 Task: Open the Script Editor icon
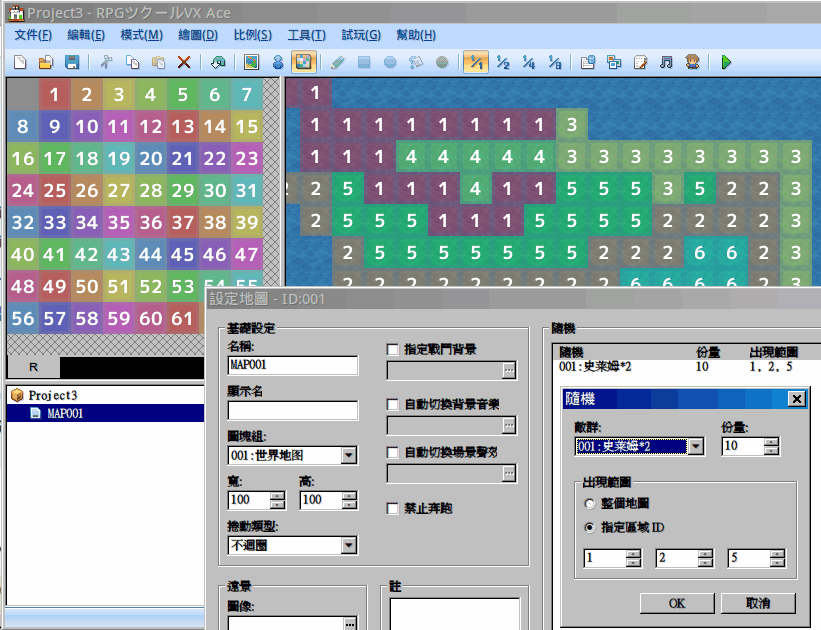pos(640,62)
